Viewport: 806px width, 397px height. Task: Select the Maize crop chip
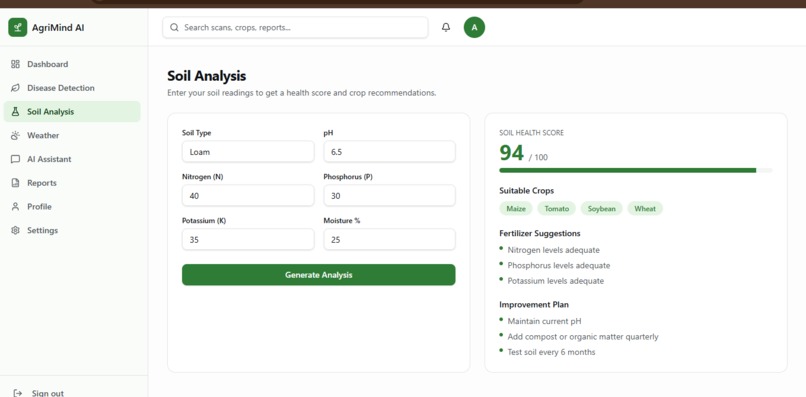coord(516,208)
